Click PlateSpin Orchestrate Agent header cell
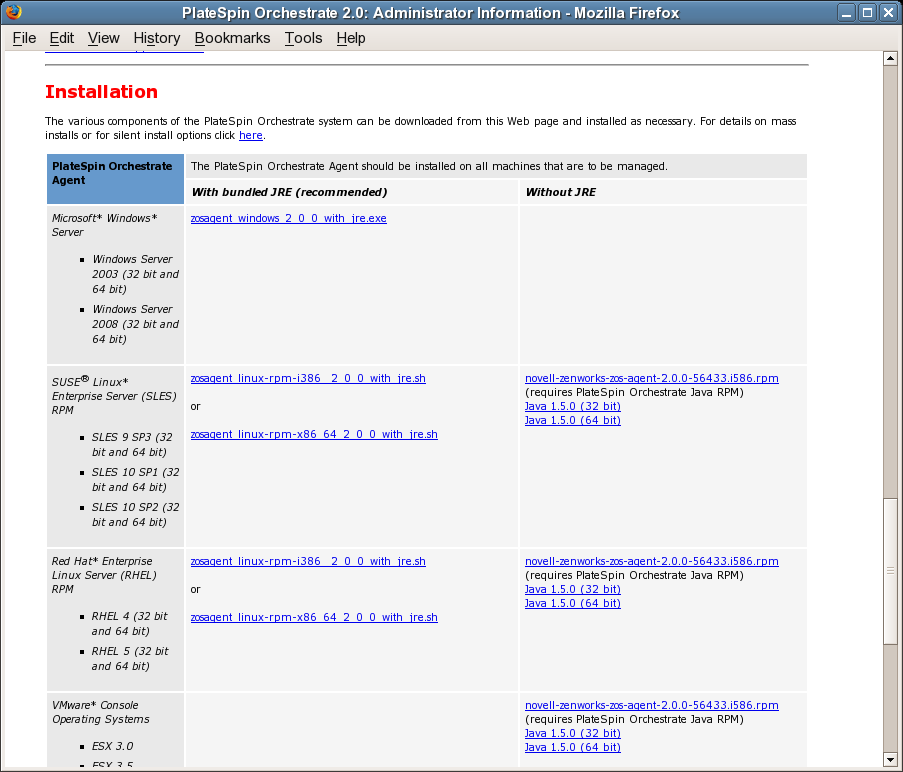Screen dimensions: 903x772 click(115, 179)
